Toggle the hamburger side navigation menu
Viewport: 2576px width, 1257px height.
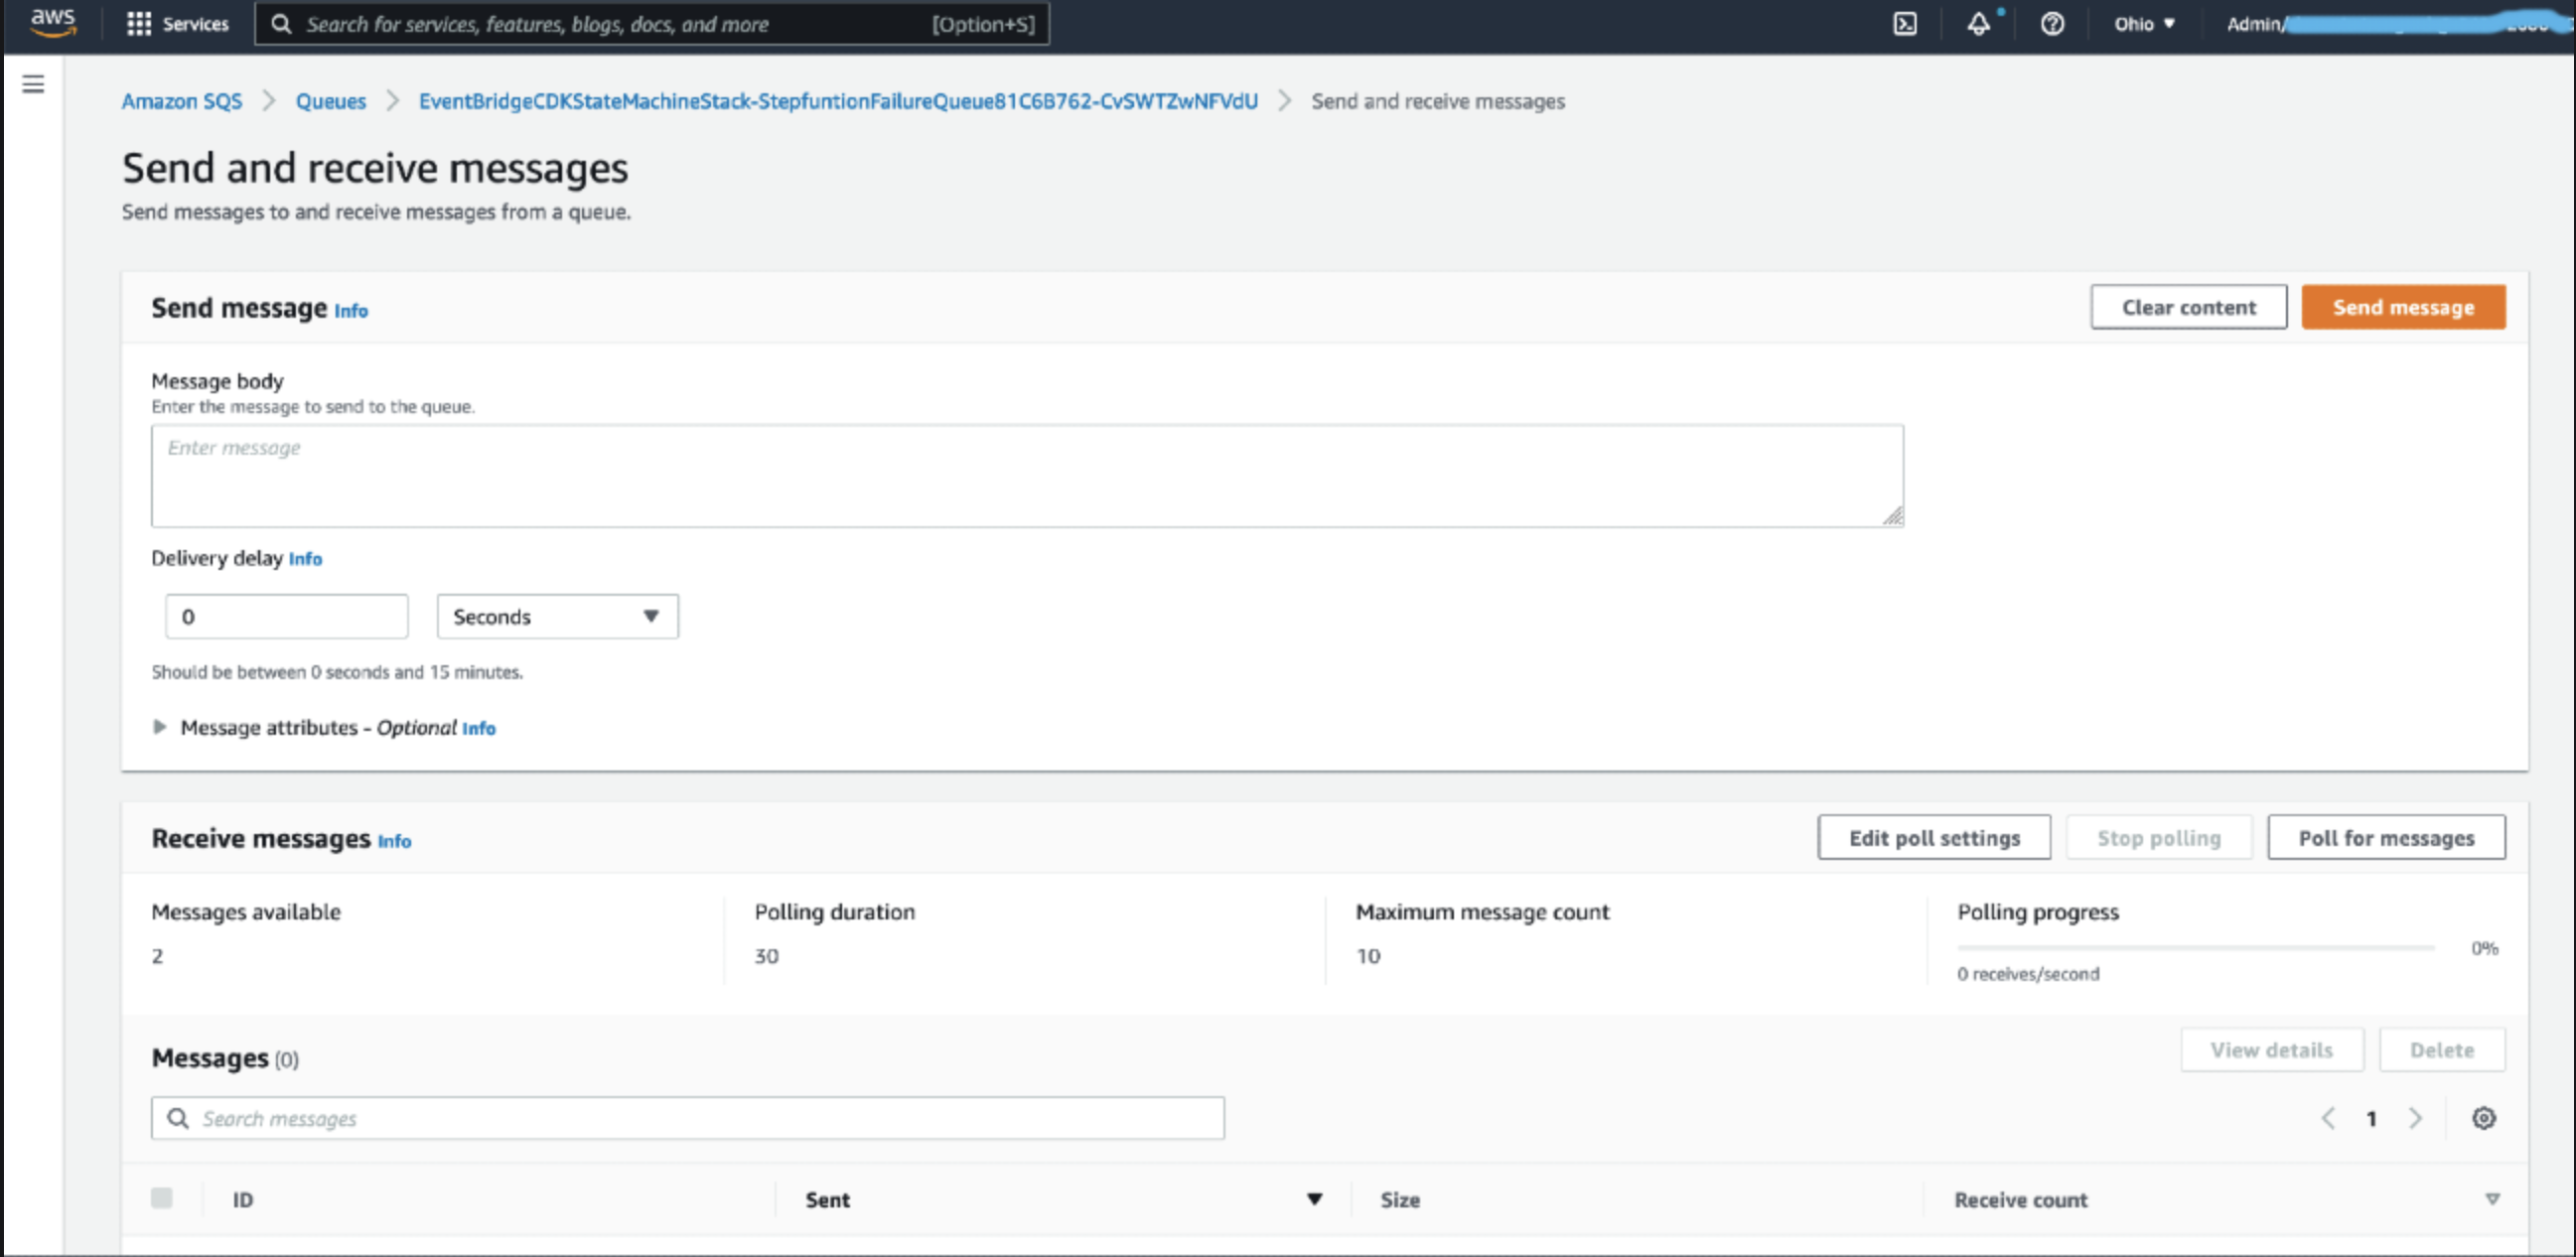33,84
